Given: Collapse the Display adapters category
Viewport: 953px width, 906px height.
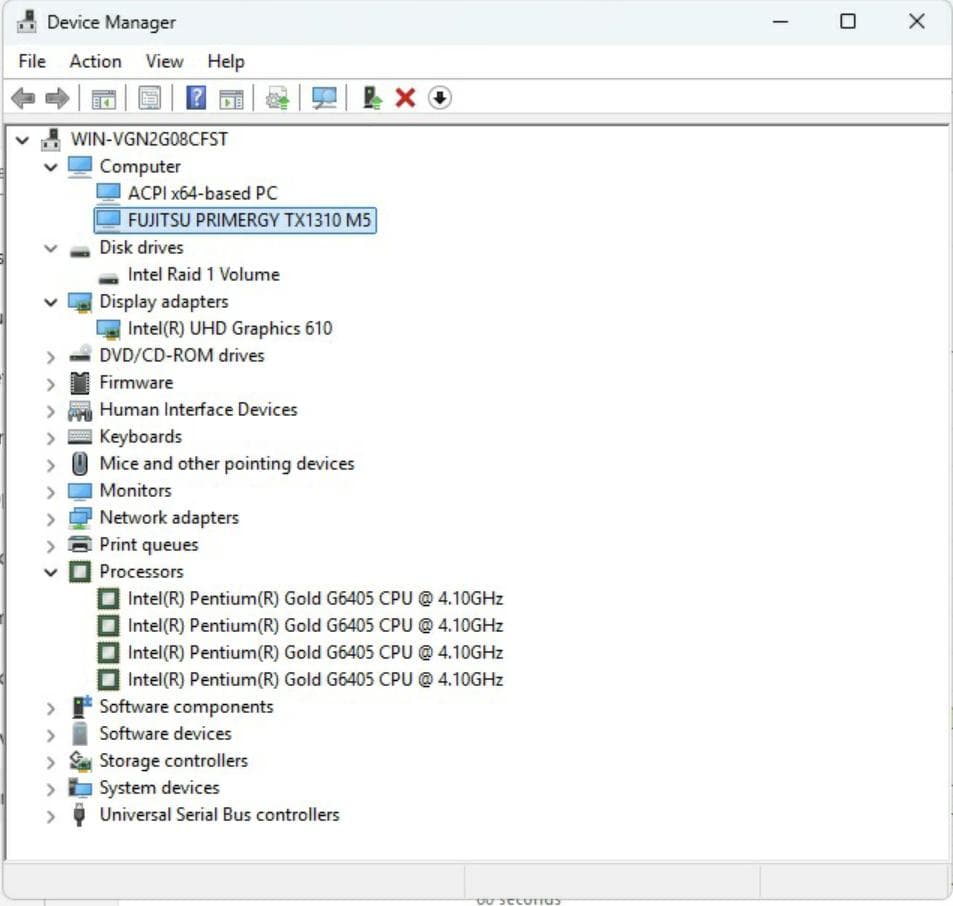Looking at the screenshot, I should pos(51,301).
